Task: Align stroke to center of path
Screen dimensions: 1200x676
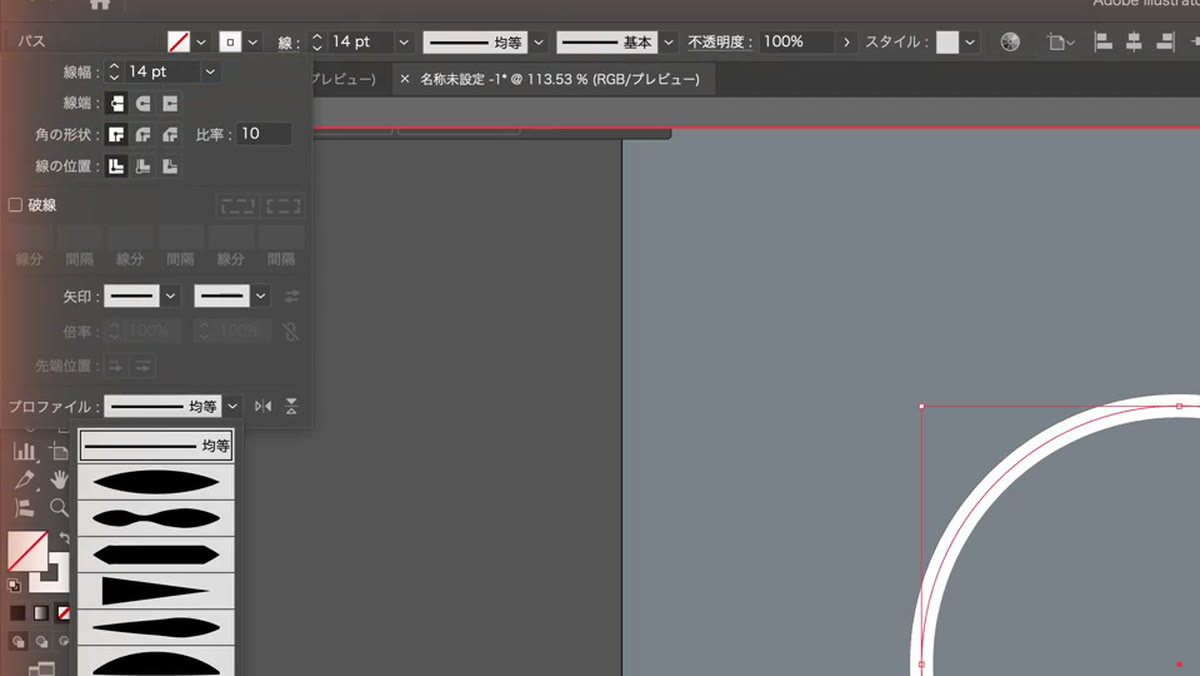Action: click(117, 166)
